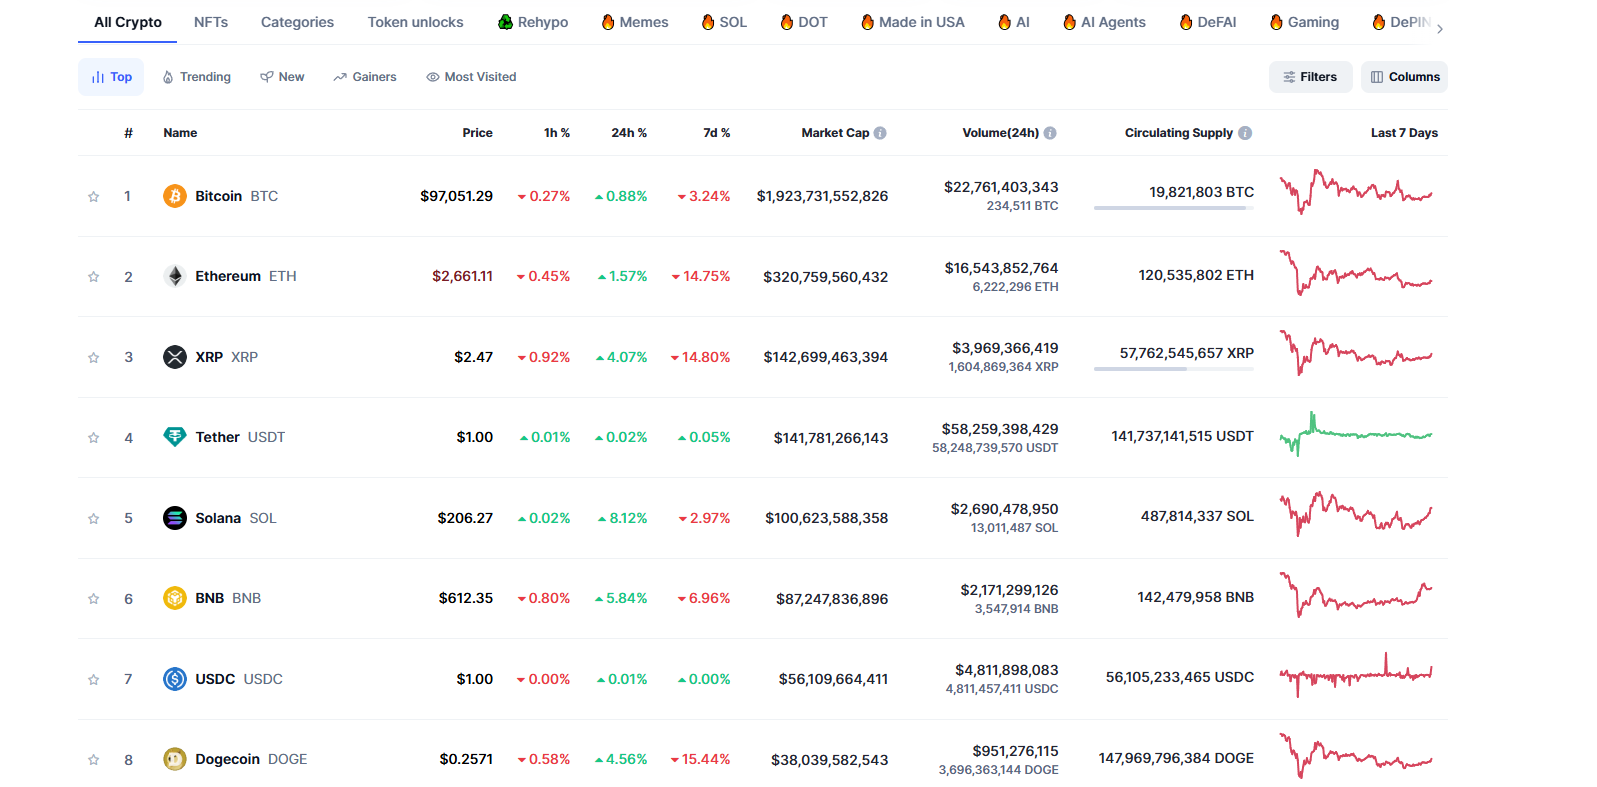Open Bitcoin 7-day price chart

pyautogui.click(x=1356, y=191)
